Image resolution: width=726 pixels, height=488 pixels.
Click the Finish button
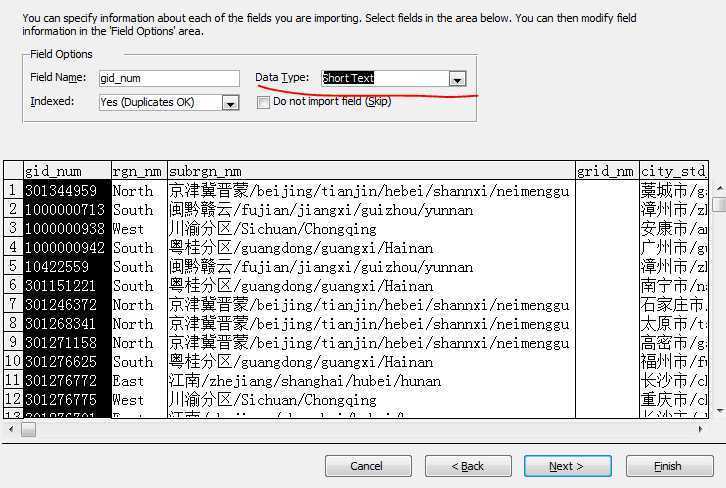(670, 466)
